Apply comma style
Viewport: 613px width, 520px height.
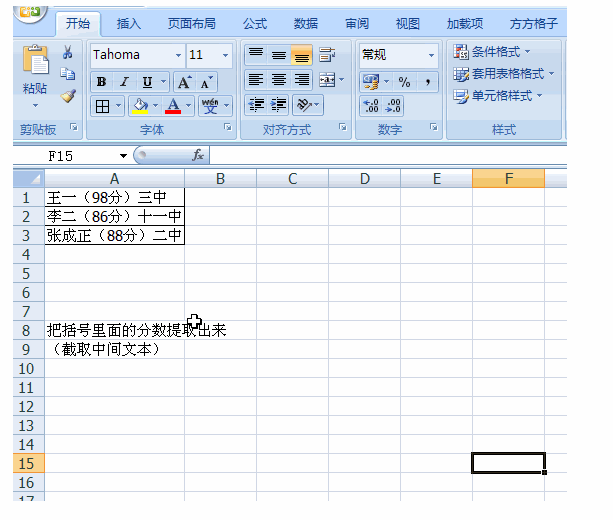pyautogui.click(x=428, y=82)
